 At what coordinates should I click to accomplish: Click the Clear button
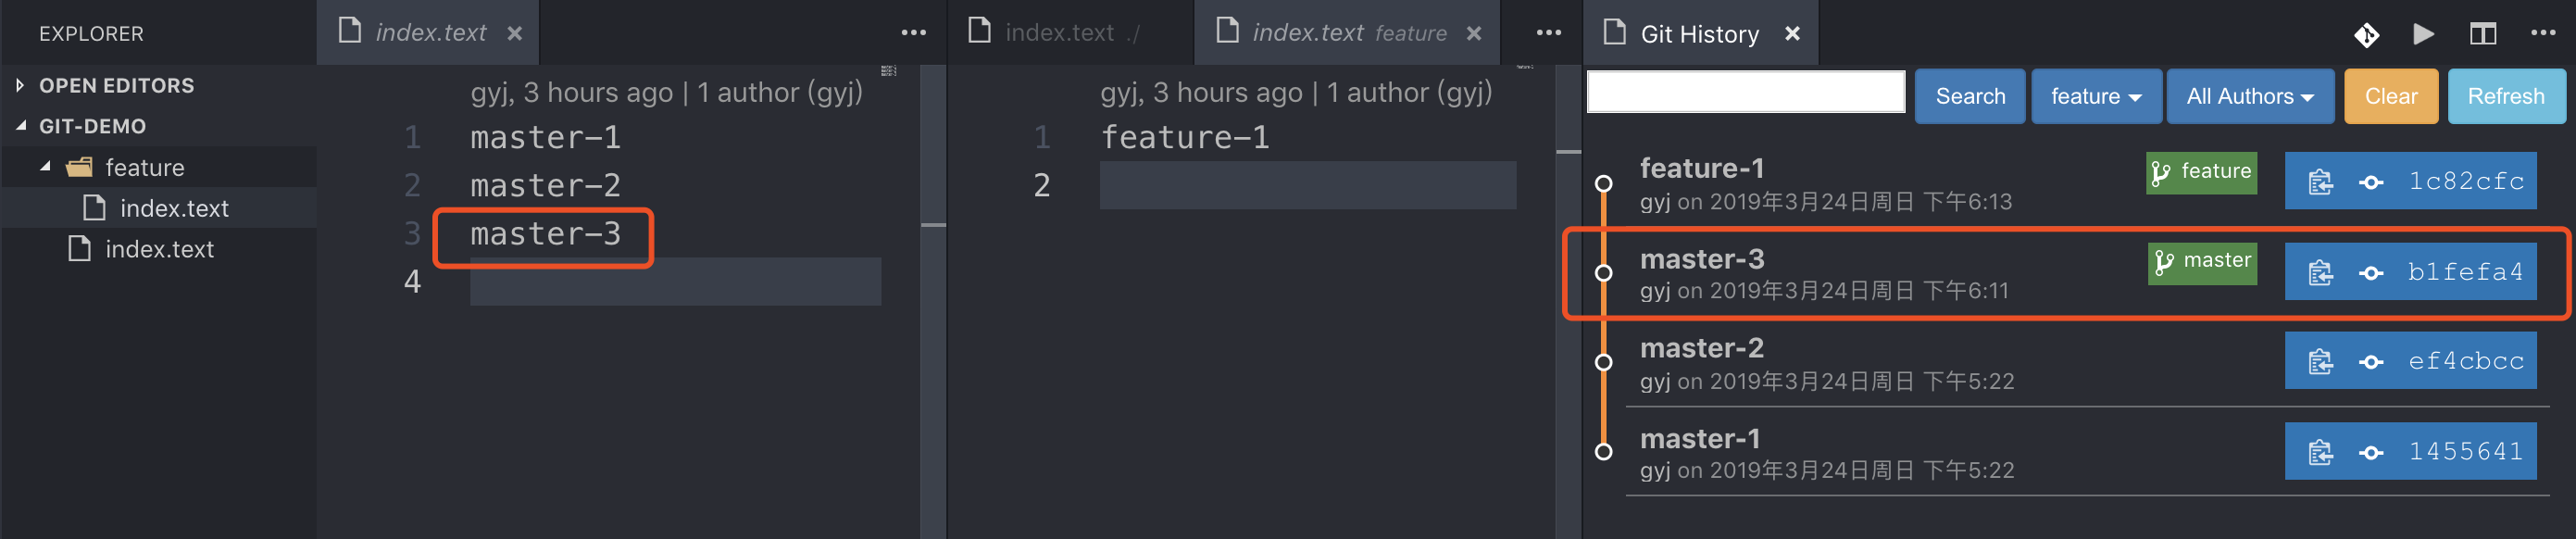pyautogui.click(x=2391, y=96)
